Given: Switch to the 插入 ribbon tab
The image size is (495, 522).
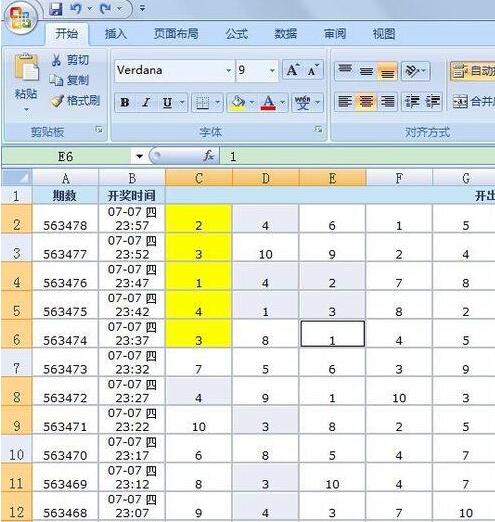Looking at the screenshot, I should 116,34.
